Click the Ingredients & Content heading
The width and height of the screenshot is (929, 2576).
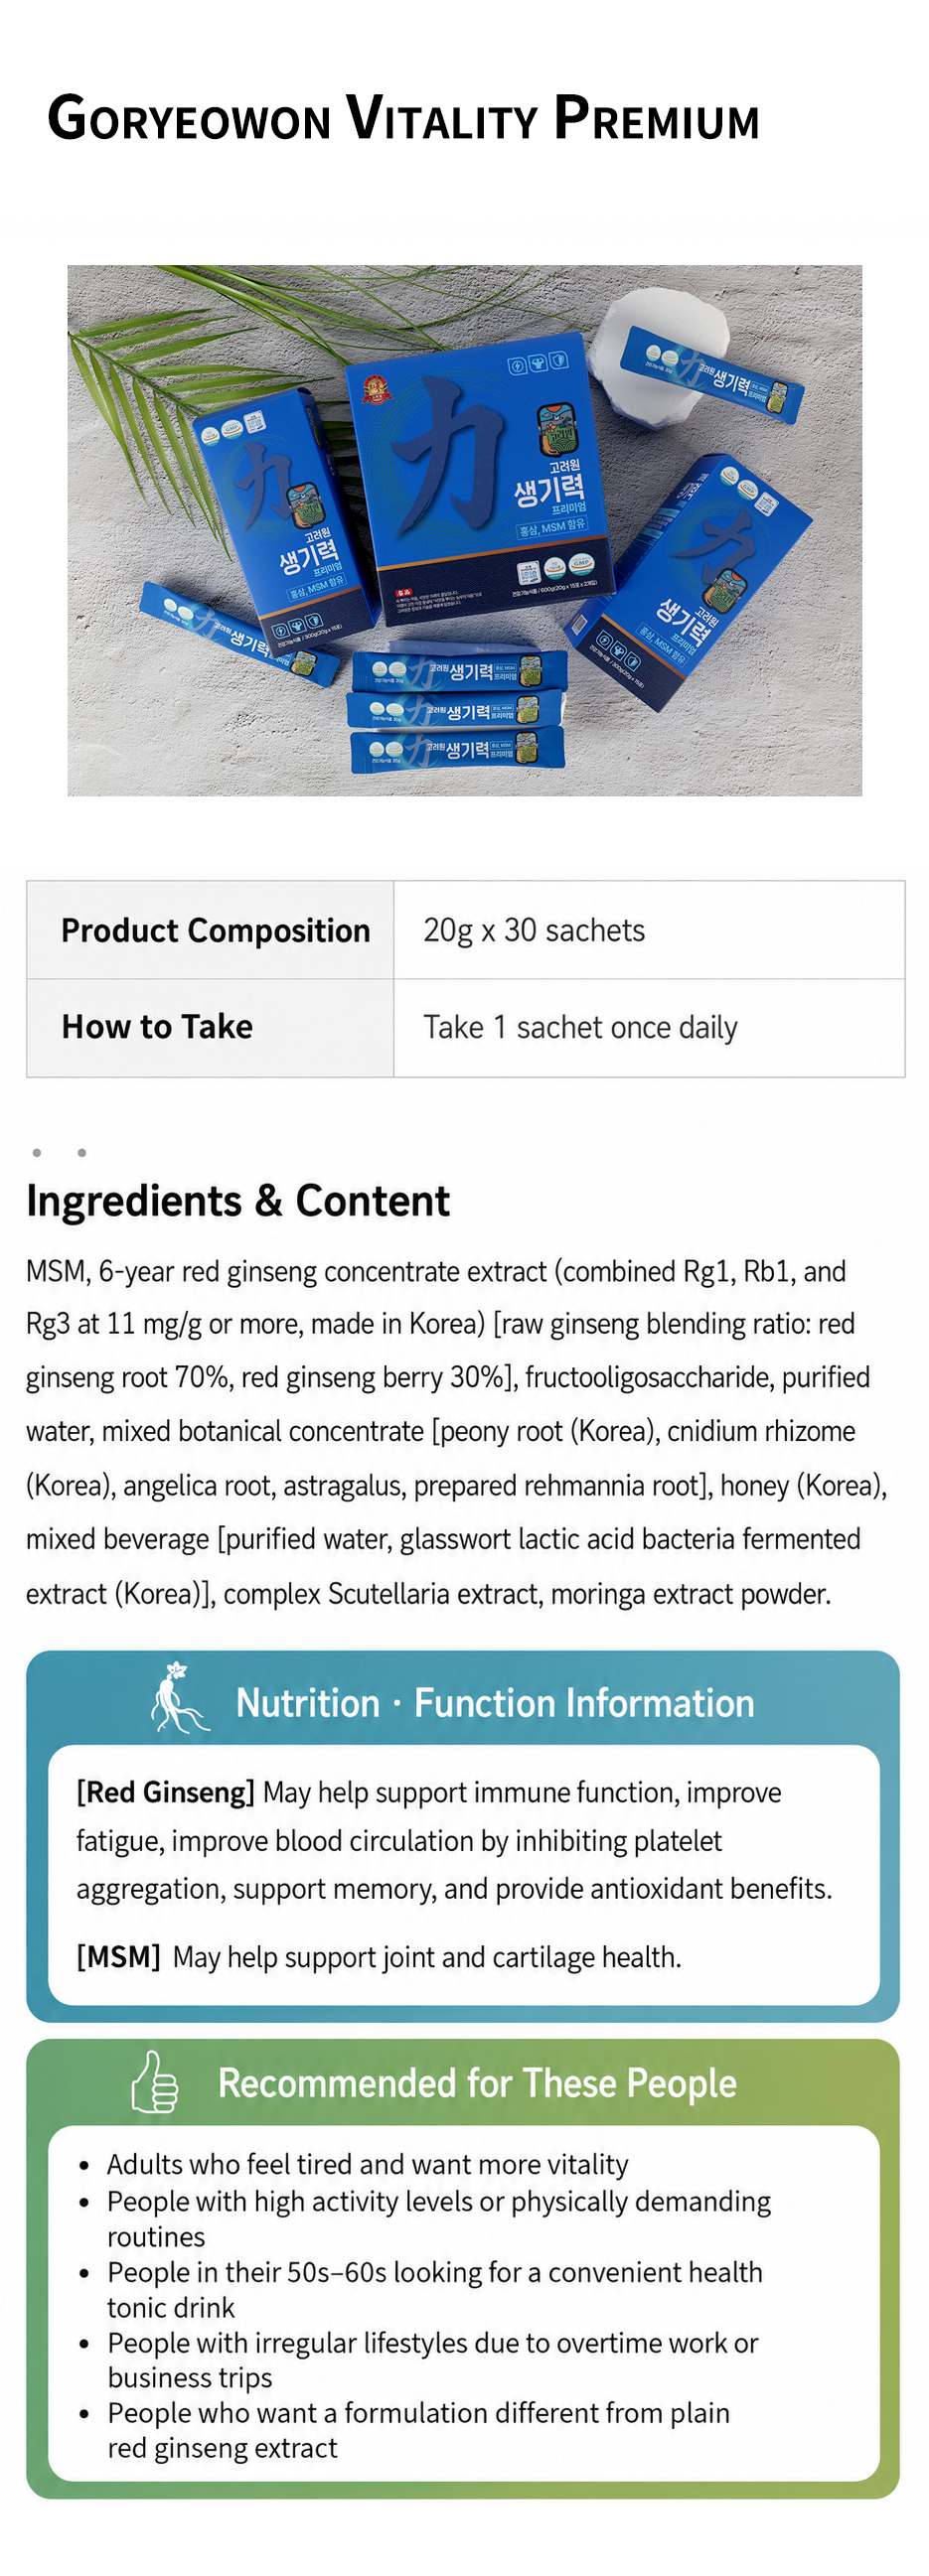[x=238, y=1200]
